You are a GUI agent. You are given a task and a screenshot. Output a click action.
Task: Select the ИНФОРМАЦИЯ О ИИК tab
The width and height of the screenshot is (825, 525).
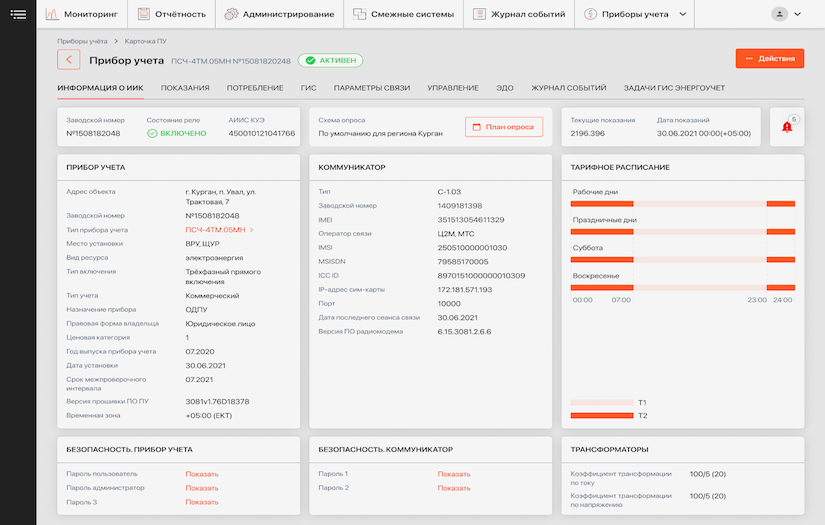tap(100, 88)
